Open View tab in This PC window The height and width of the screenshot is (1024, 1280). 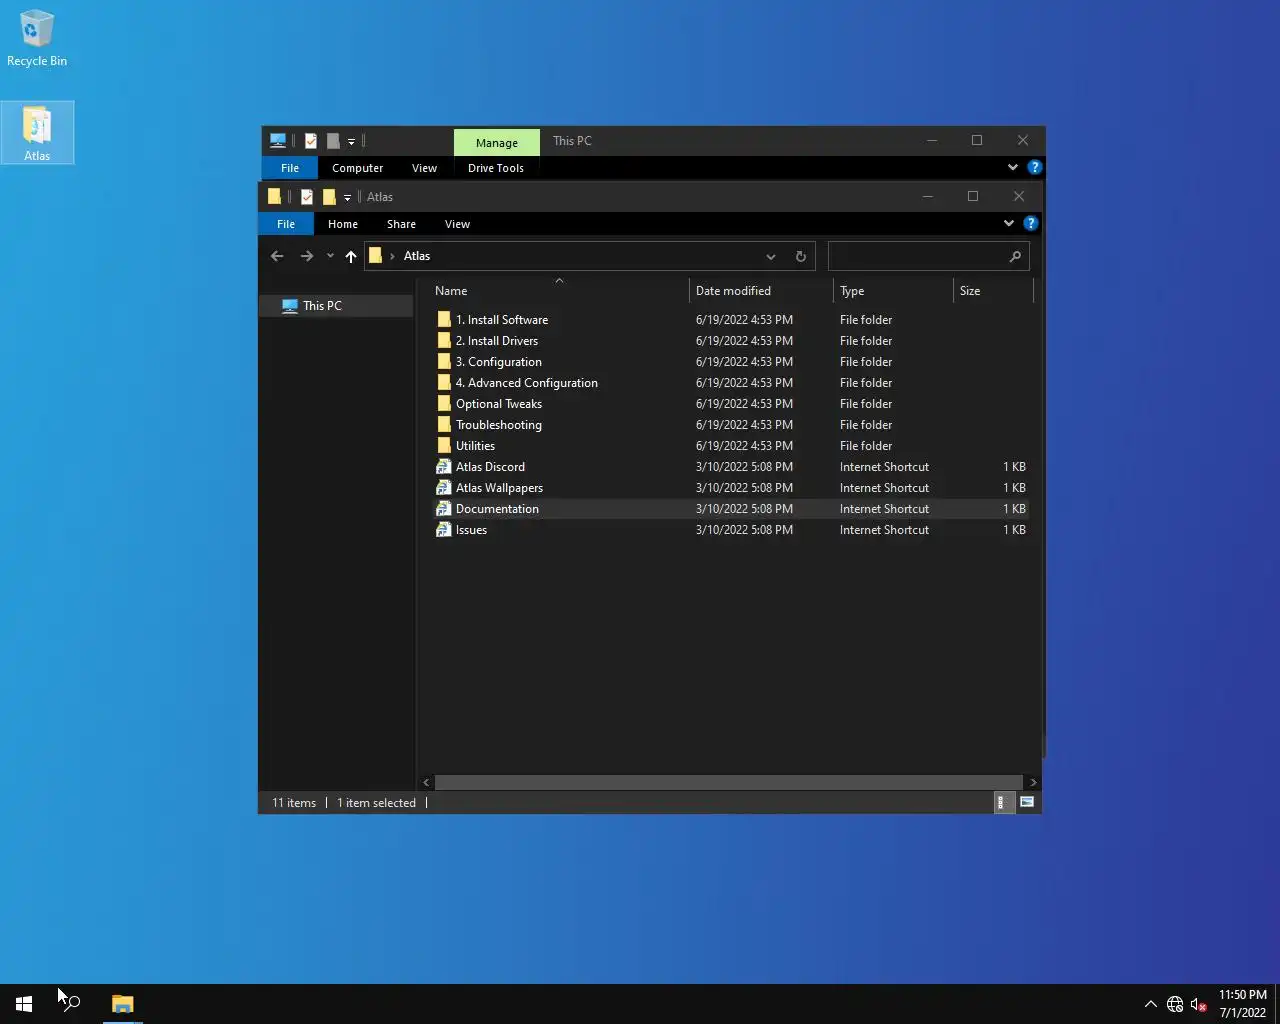(424, 168)
